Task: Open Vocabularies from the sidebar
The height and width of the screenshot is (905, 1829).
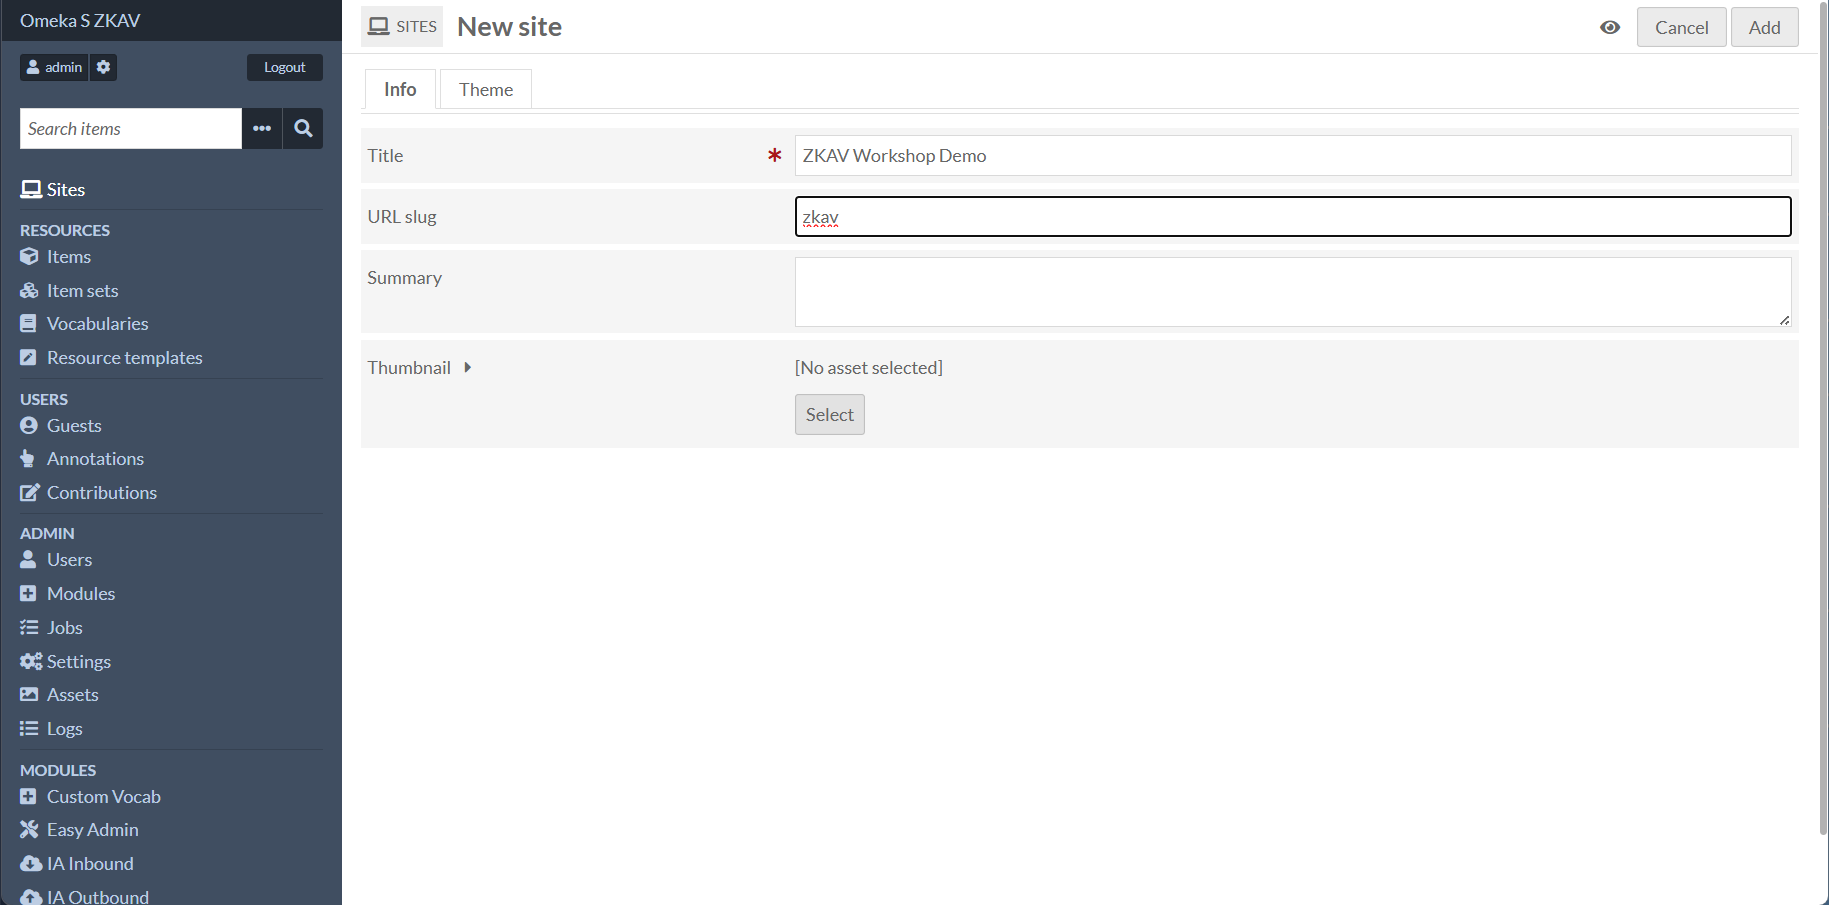Action: point(98,324)
